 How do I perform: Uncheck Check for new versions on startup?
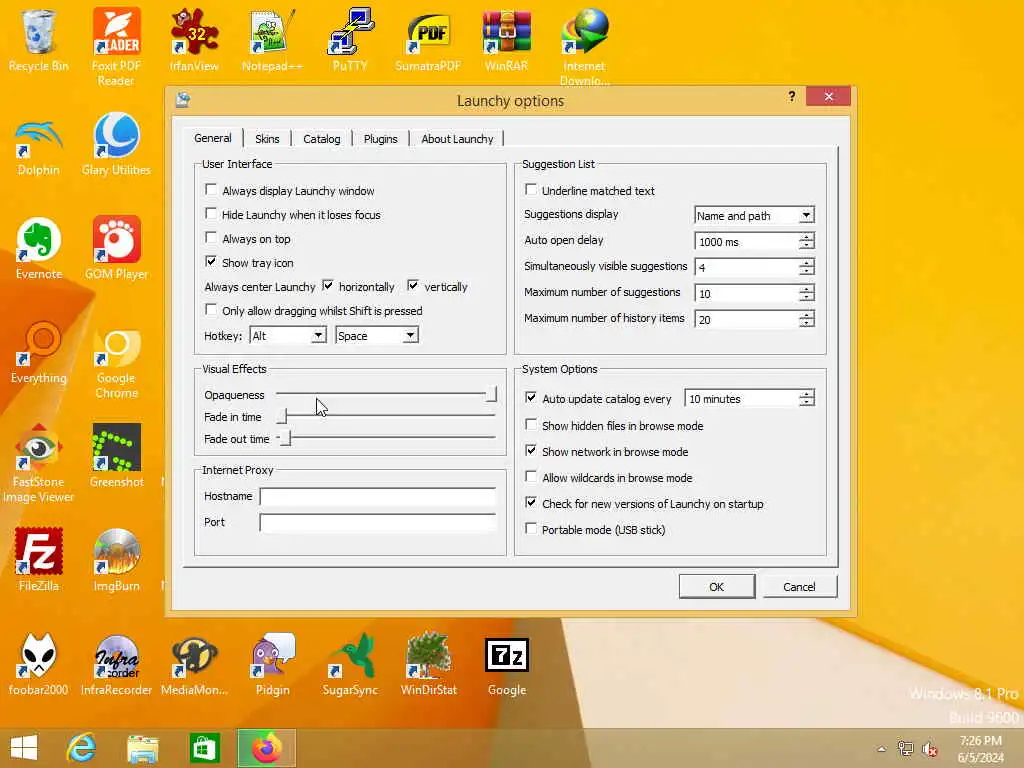point(530,503)
